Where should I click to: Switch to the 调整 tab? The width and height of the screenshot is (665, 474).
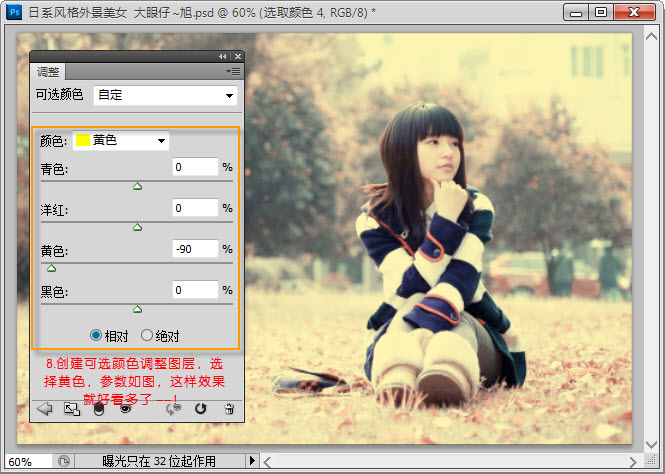click(x=48, y=72)
